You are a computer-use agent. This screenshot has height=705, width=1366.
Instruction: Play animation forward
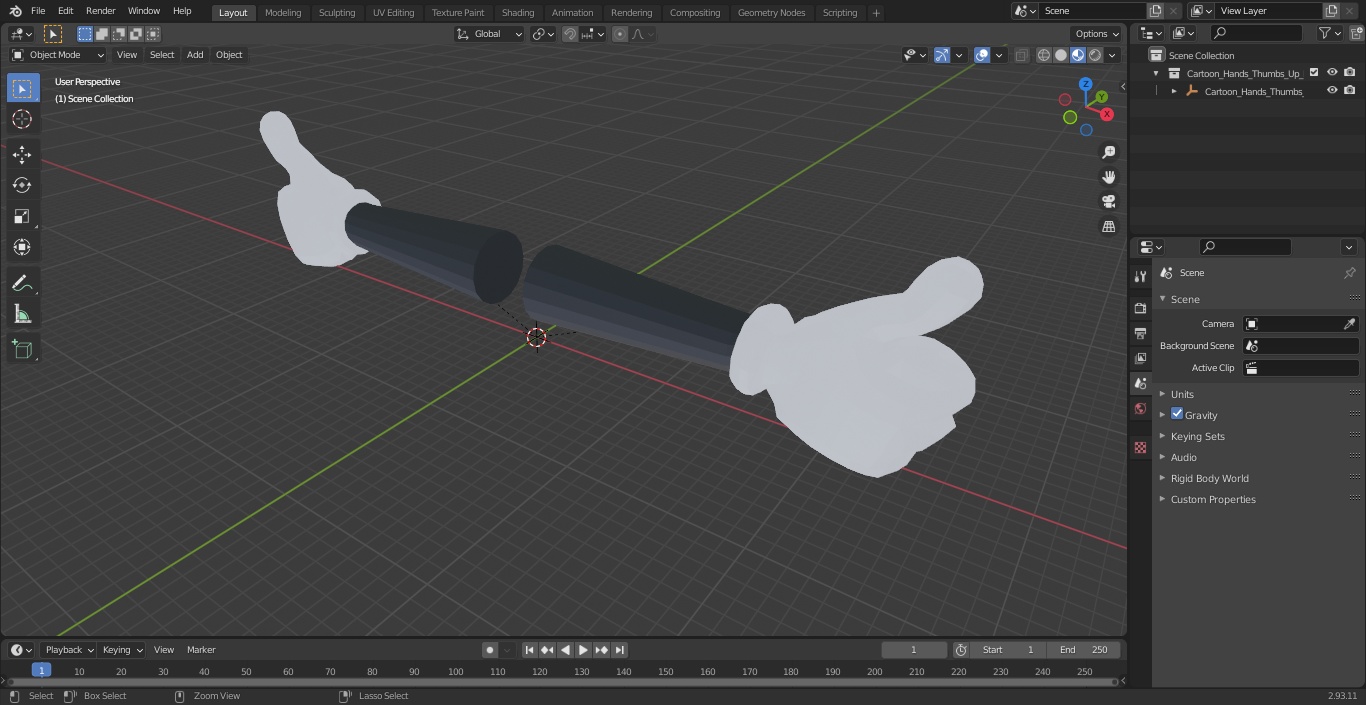pos(583,650)
